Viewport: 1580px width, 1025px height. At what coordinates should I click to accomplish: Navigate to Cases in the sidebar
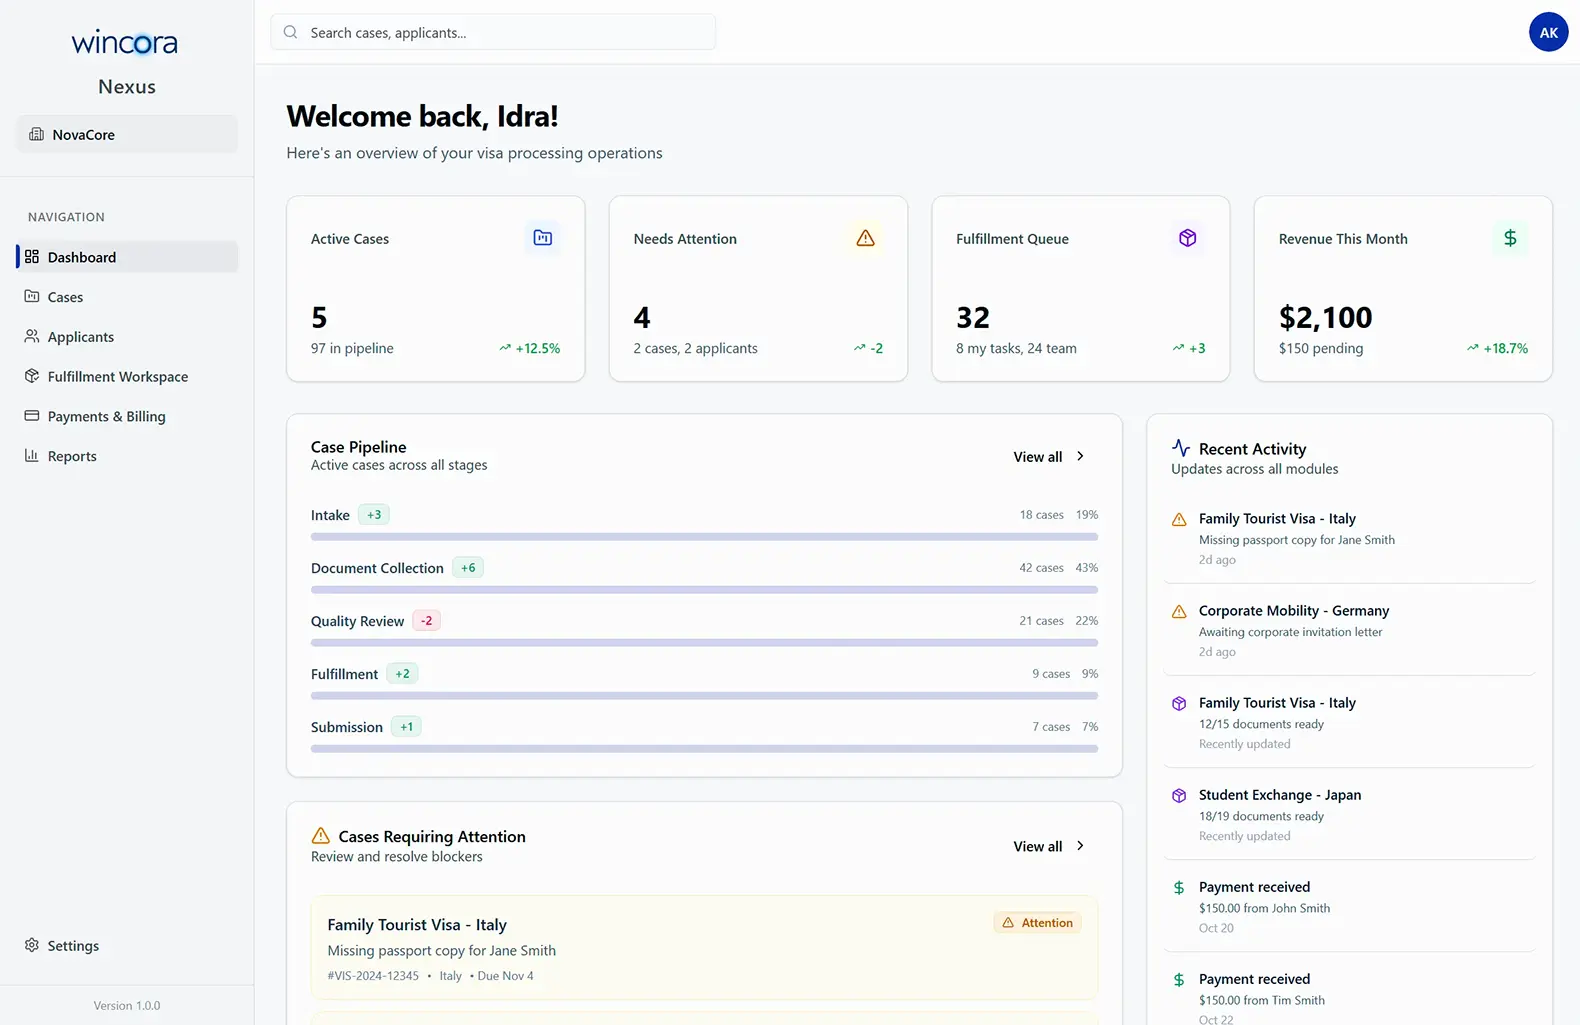65,297
